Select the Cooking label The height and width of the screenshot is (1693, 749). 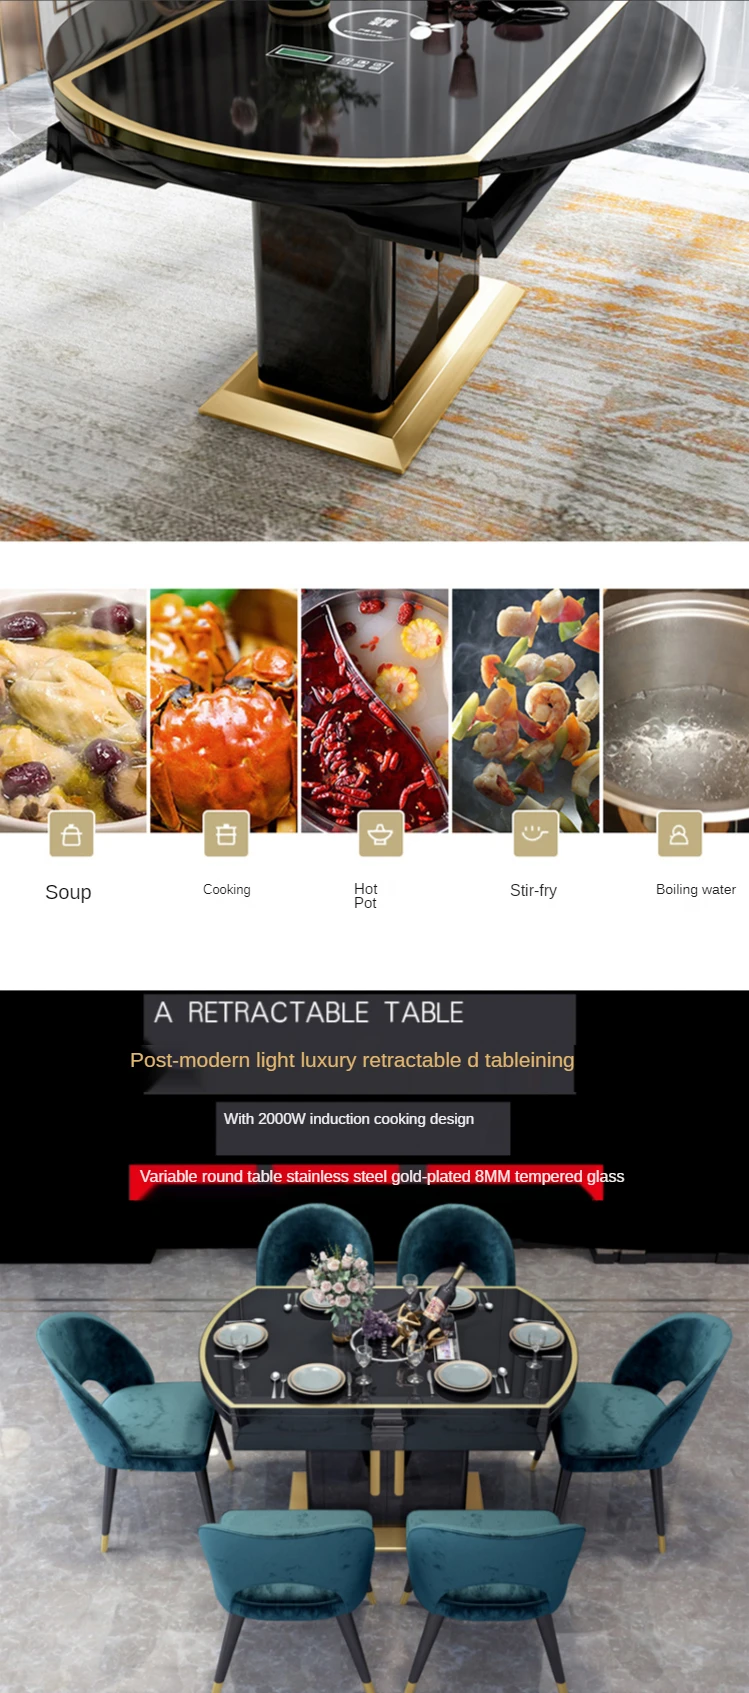tap(227, 889)
